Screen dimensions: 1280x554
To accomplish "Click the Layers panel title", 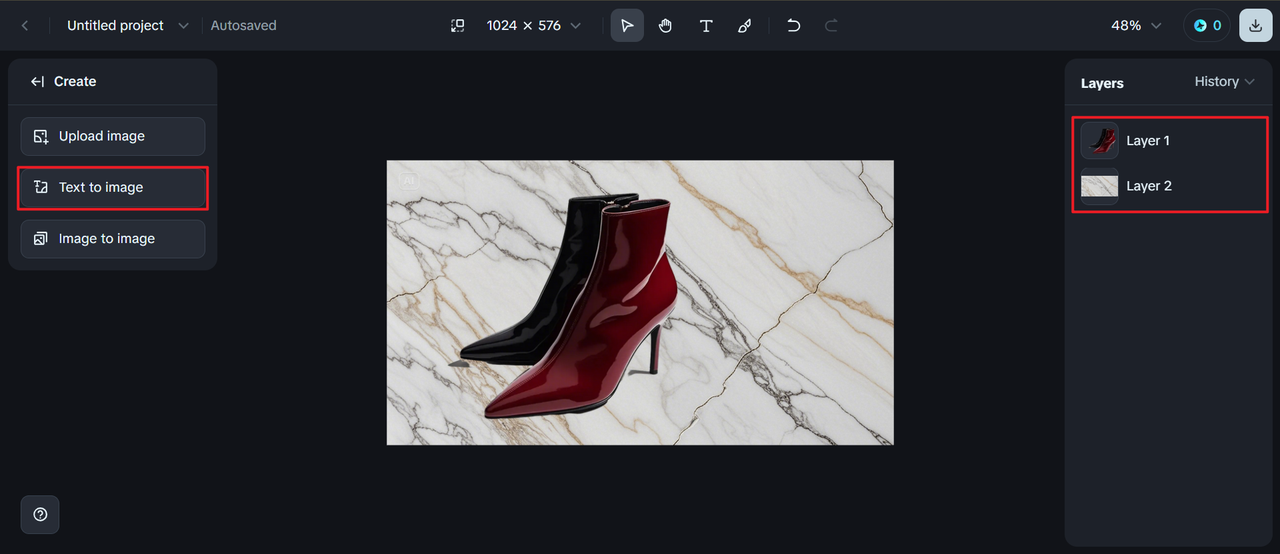I will click(x=1102, y=83).
